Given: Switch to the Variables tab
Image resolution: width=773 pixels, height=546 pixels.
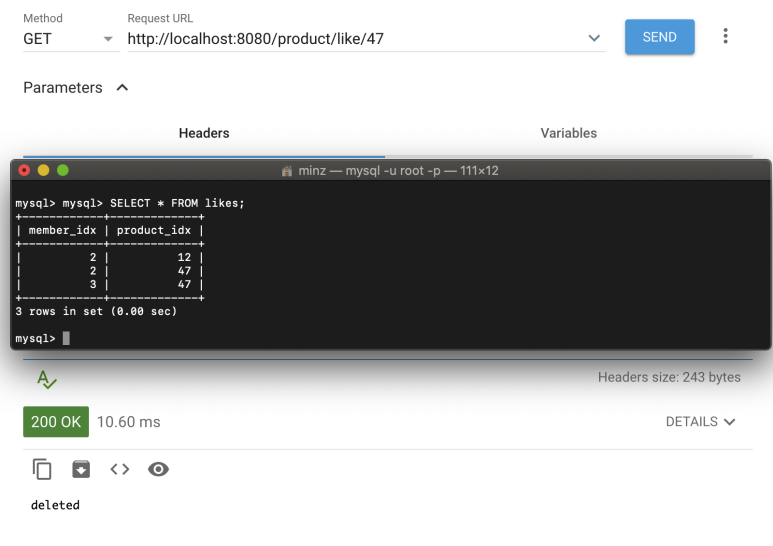Looking at the screenshot, I should click(568, 133).
